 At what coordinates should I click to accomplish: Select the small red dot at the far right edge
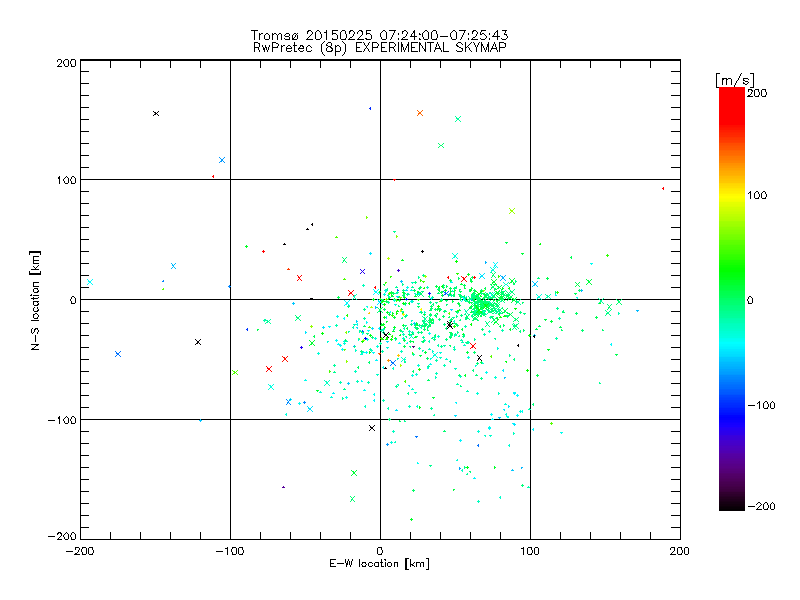[x=663, y=188]
